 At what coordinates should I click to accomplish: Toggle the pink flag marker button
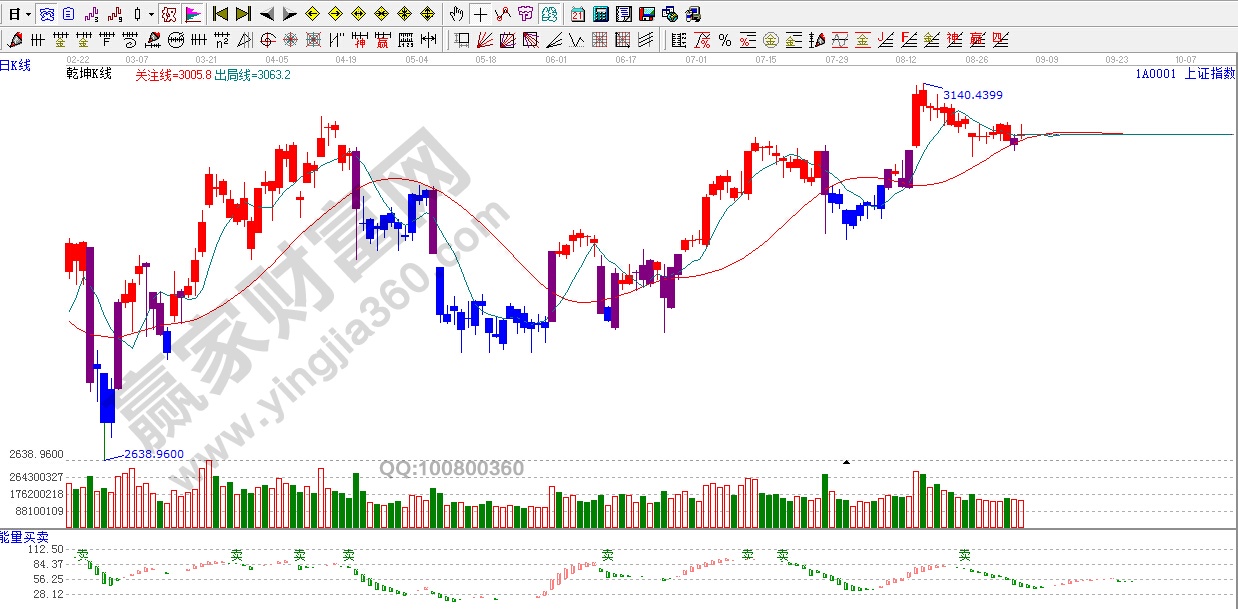192,14
